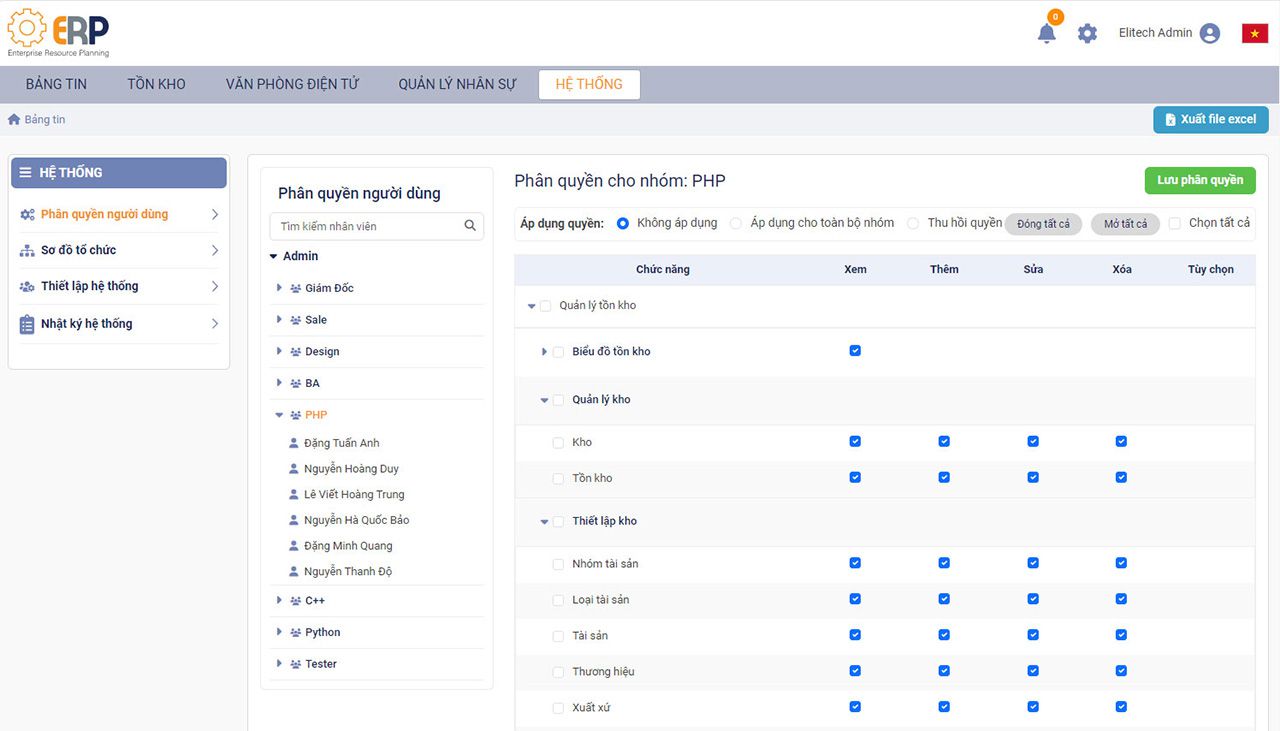The height and width of the screenshot is (731, 1280).
Task: Click the Bảng tin breadcrumb link
Action: point(45,119)
